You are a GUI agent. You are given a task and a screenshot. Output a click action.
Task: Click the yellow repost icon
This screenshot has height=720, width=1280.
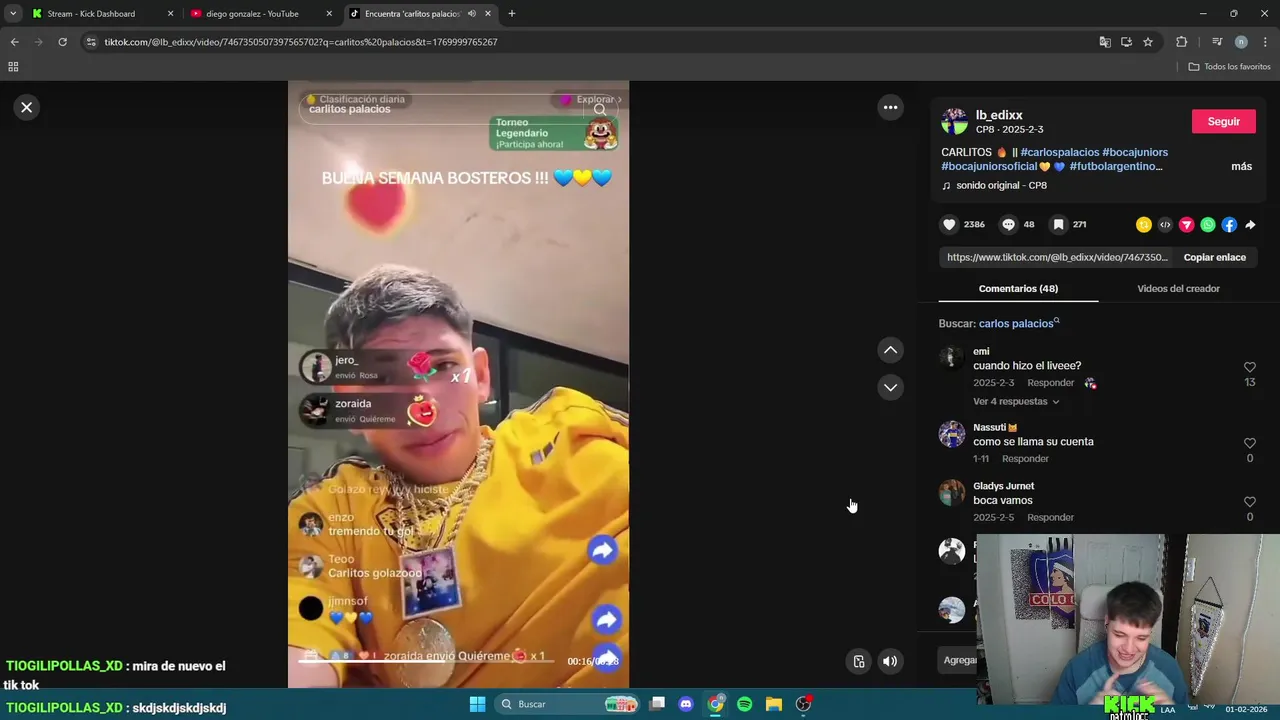coord(1144,225)
